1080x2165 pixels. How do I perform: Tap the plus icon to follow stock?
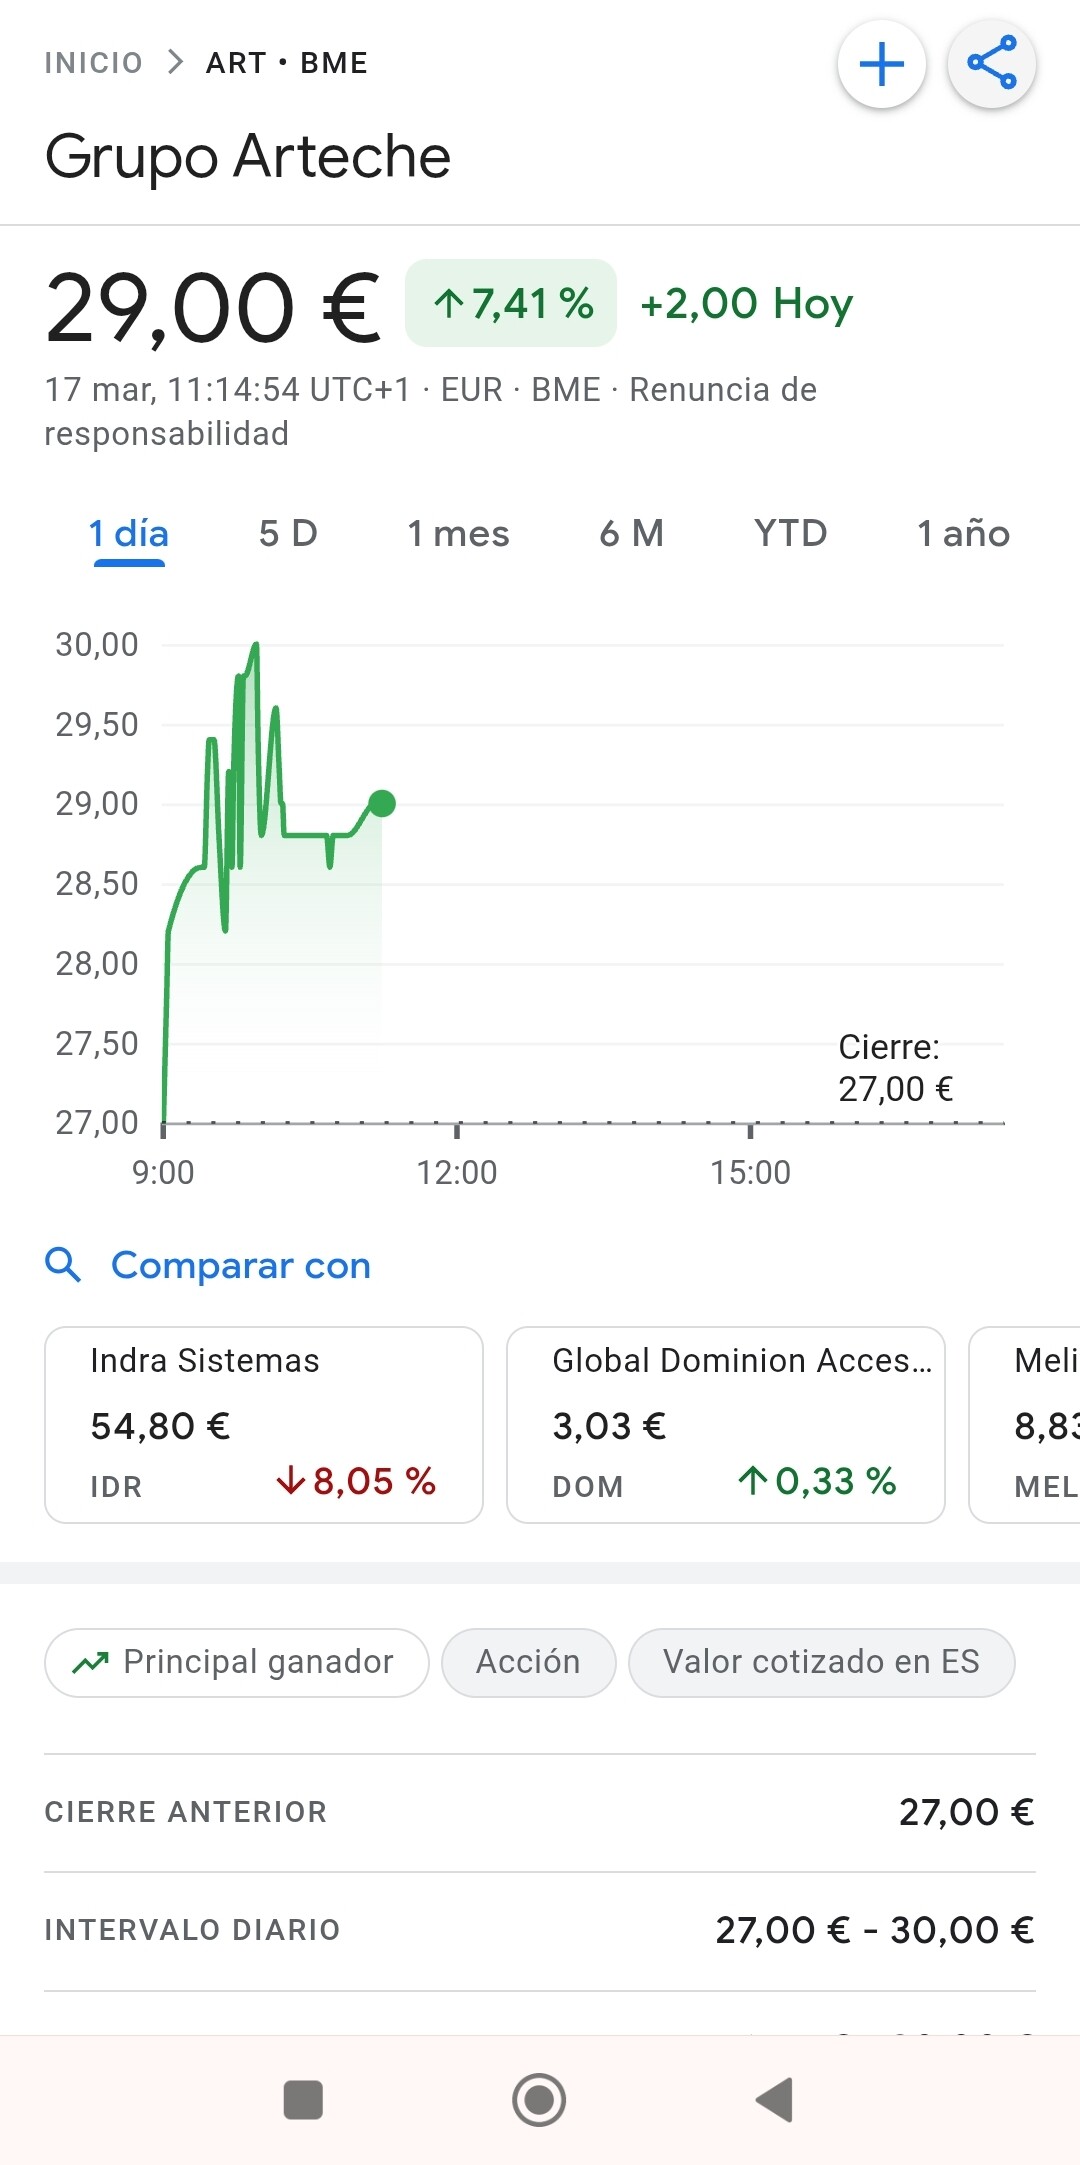[x=881, y=65]
